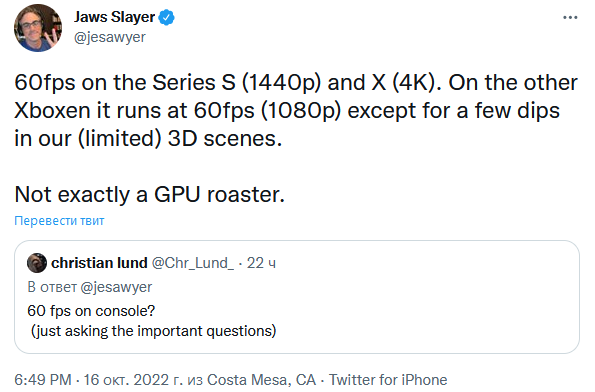Screen dimensions: 595x392
Task: Click the main tweet text about 60fps on Series S
Action: click(x=296, y=110)
